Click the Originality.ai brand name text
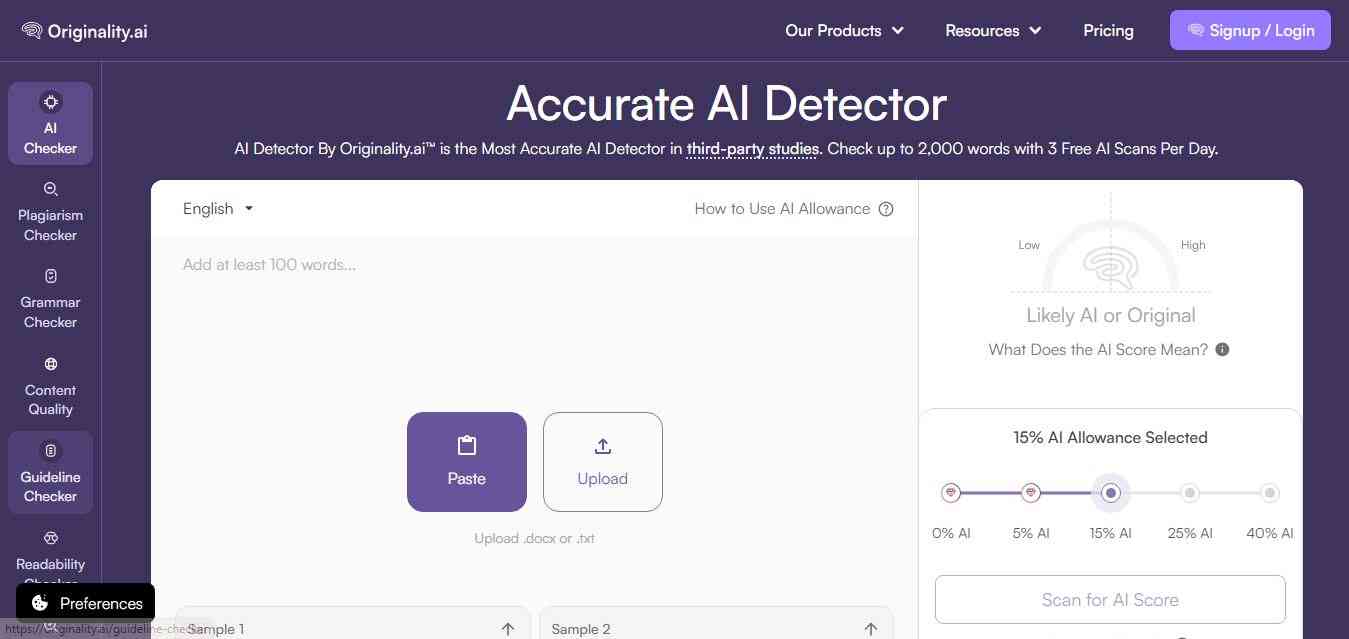1349x639 pixels. click(x=98, y=31)
